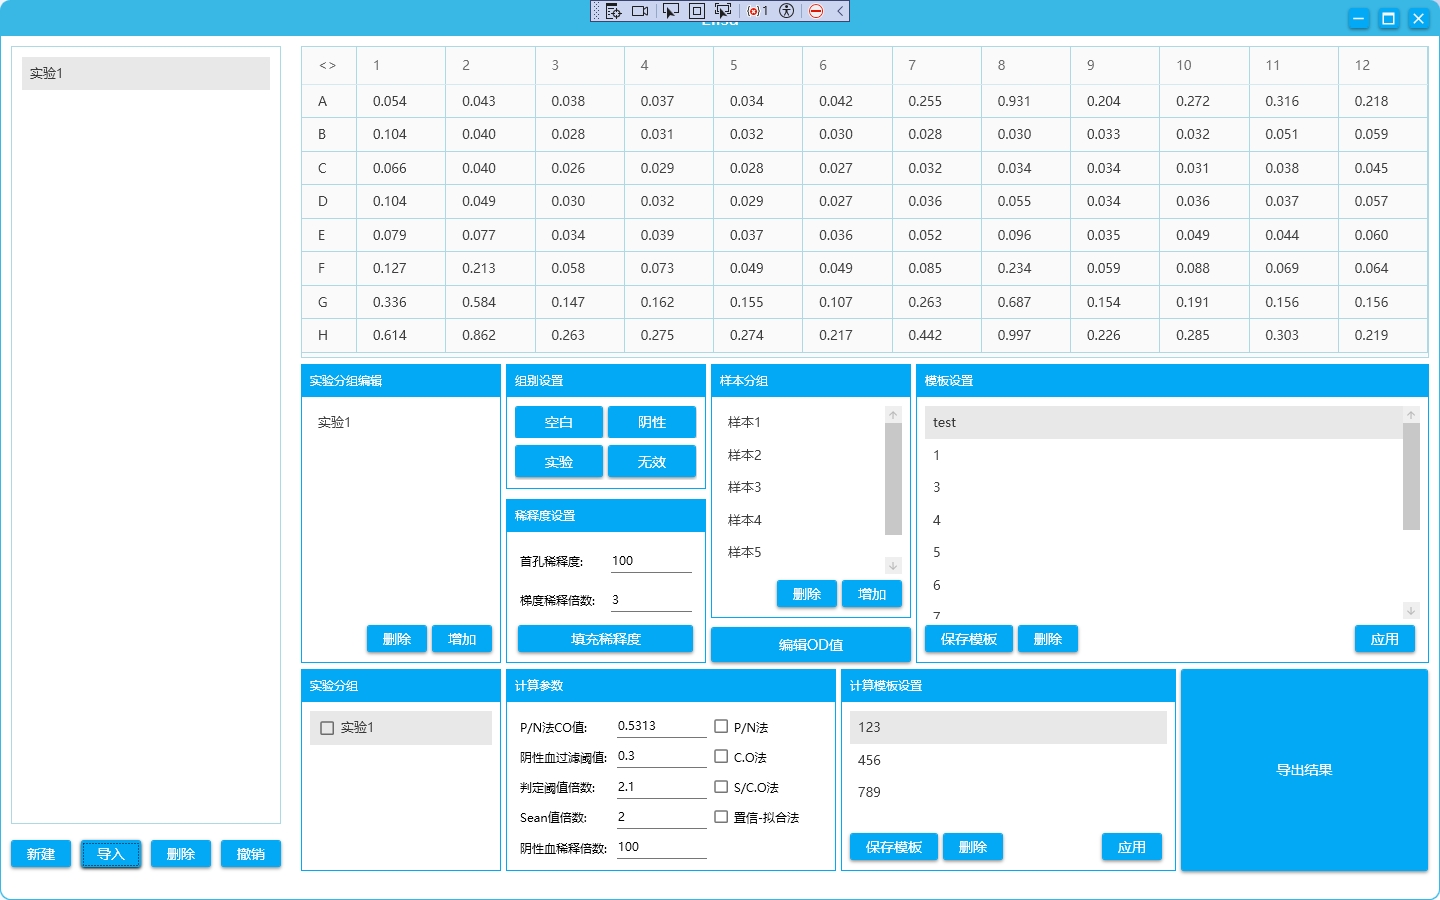1440x900 pixels.
Task: Focus the 首孔稀释度 input field
Action: tap(651, 561)
